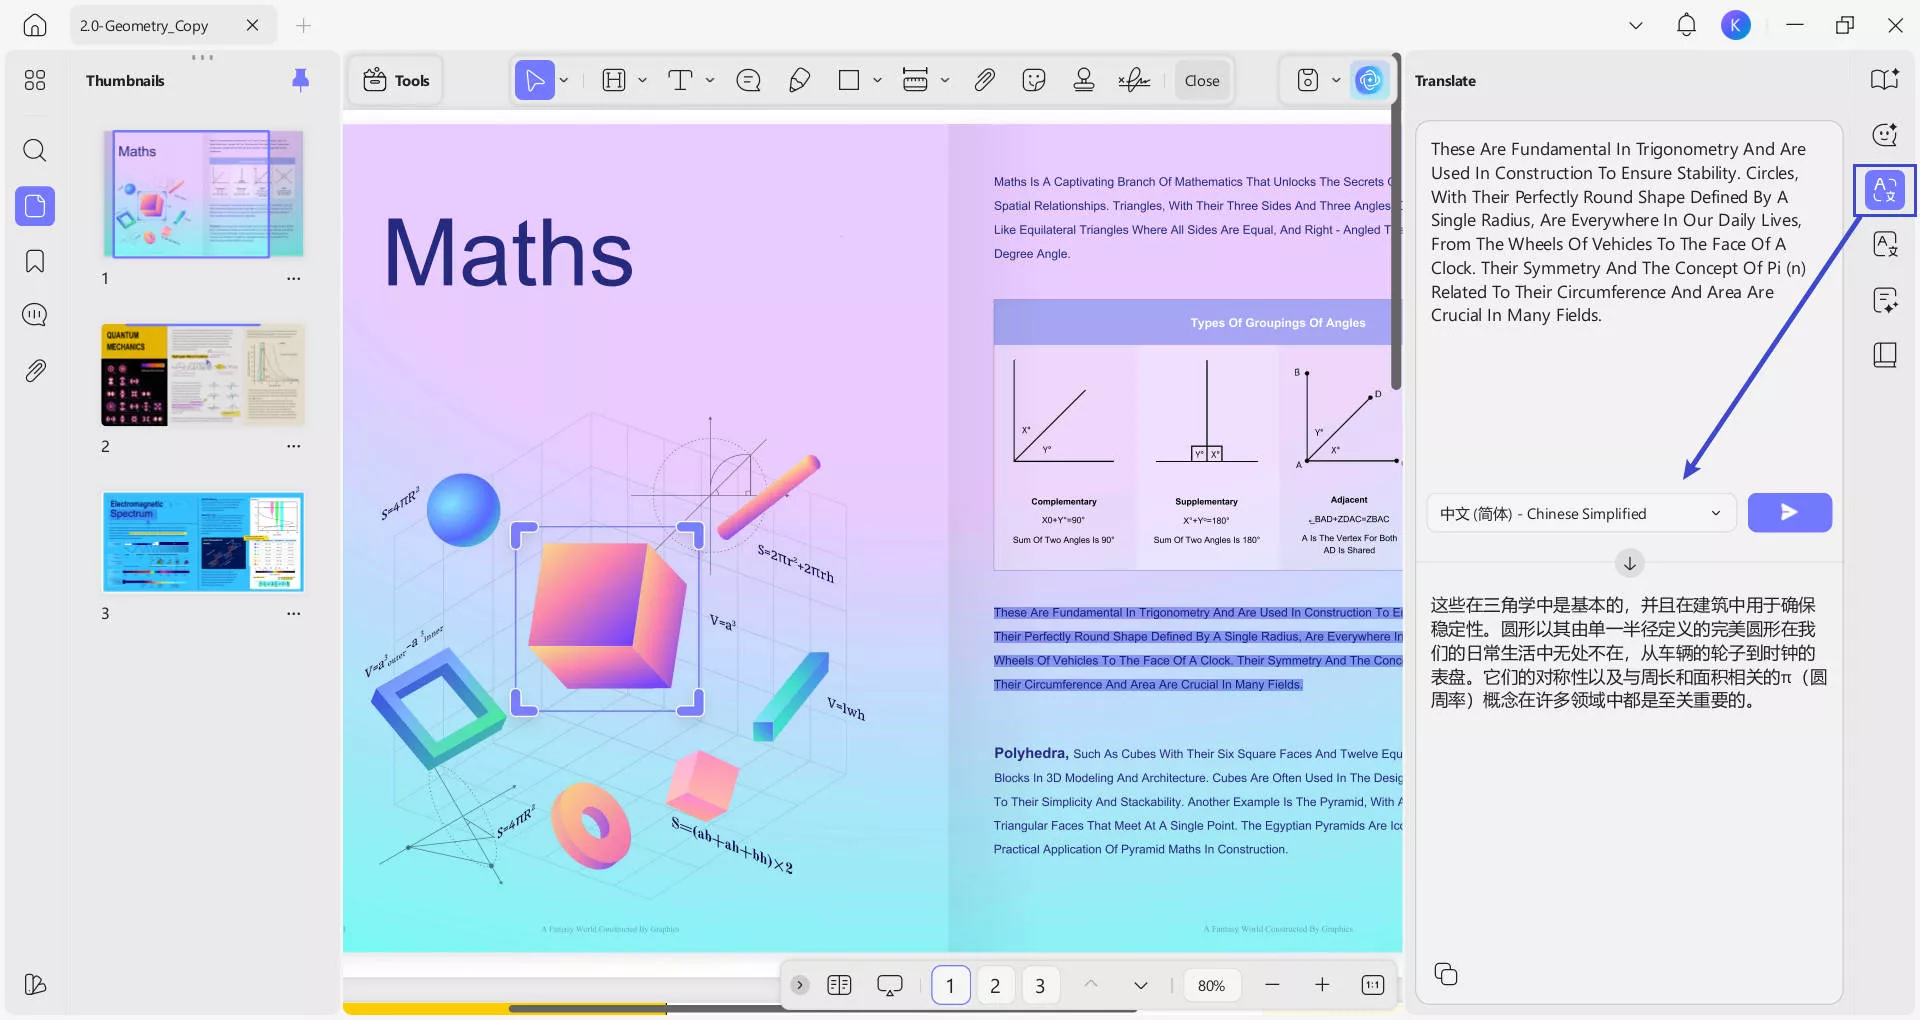The image size is (1920, 1020).
Task: Open the bookmarks panel
Action: pos(35,261)
